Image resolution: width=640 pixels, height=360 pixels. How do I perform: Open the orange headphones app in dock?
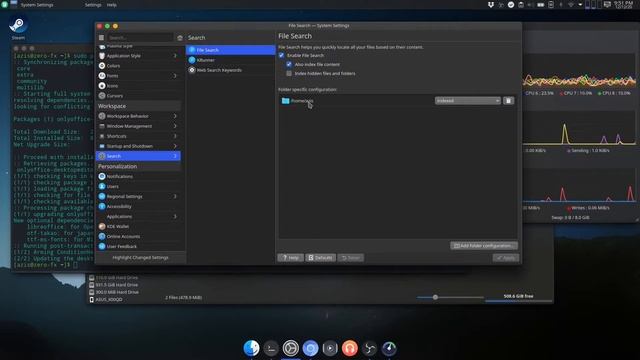[x=350, y=348]
